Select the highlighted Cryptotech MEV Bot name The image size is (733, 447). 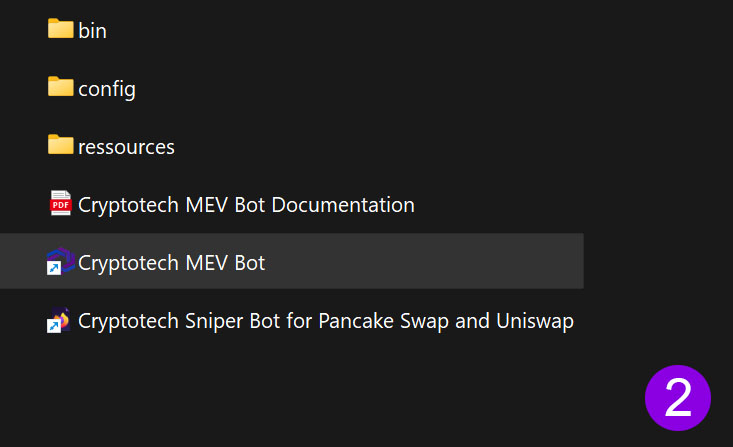tap(172, 263)
